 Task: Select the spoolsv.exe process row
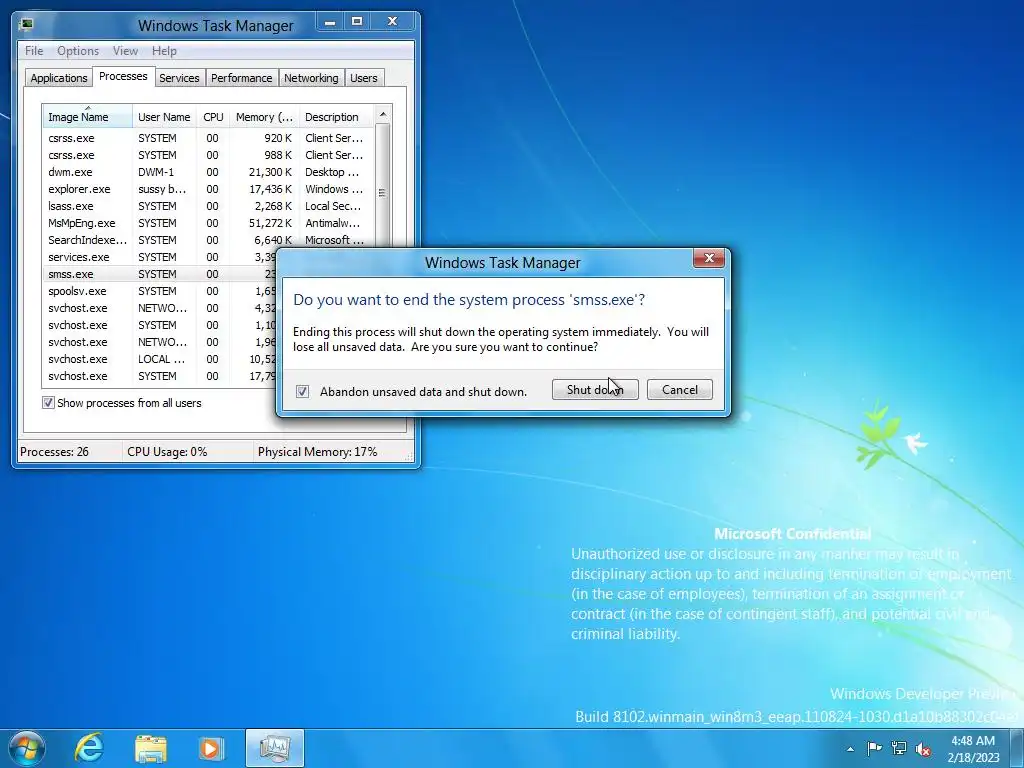[x=159, y=291]
